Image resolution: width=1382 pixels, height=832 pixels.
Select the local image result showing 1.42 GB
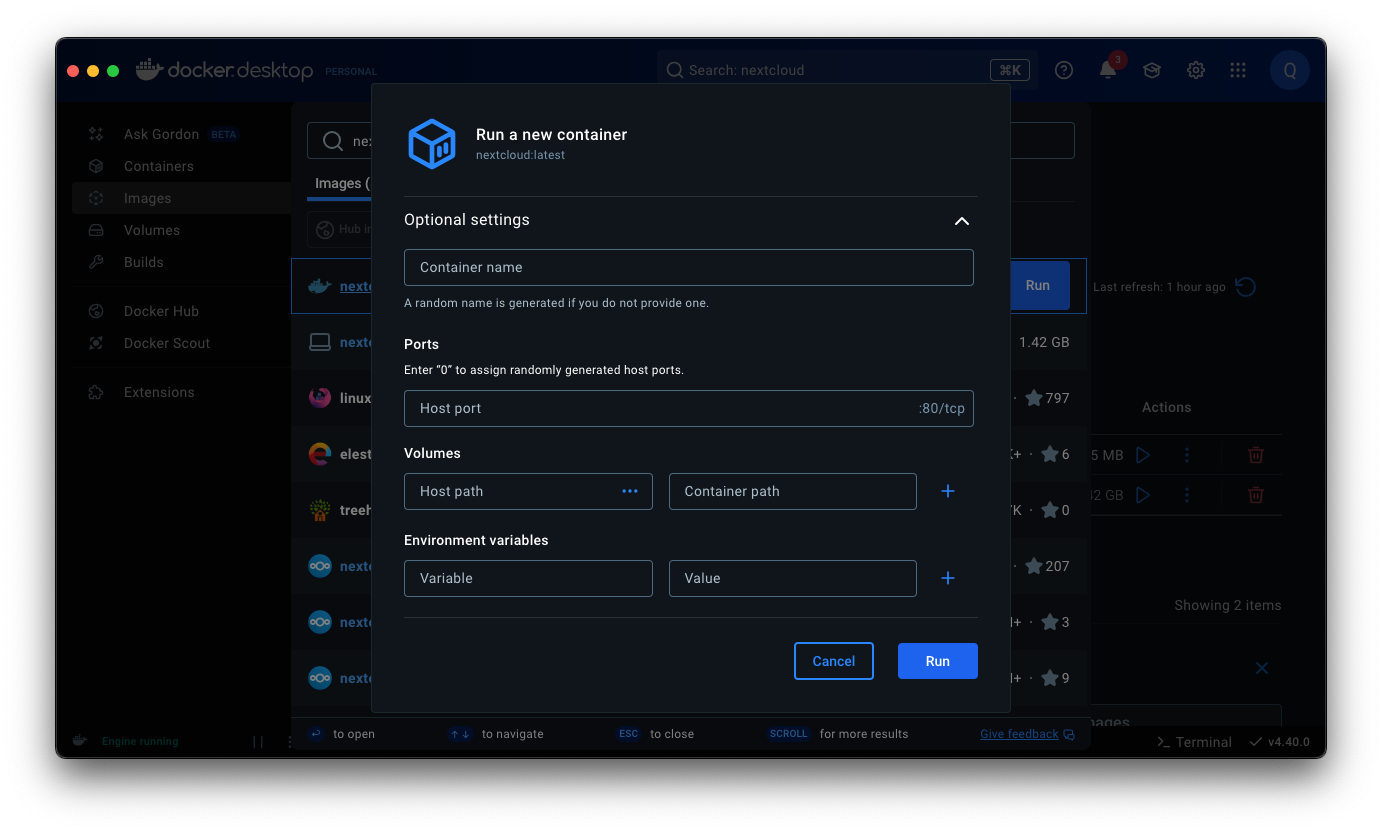click(689, 342)
